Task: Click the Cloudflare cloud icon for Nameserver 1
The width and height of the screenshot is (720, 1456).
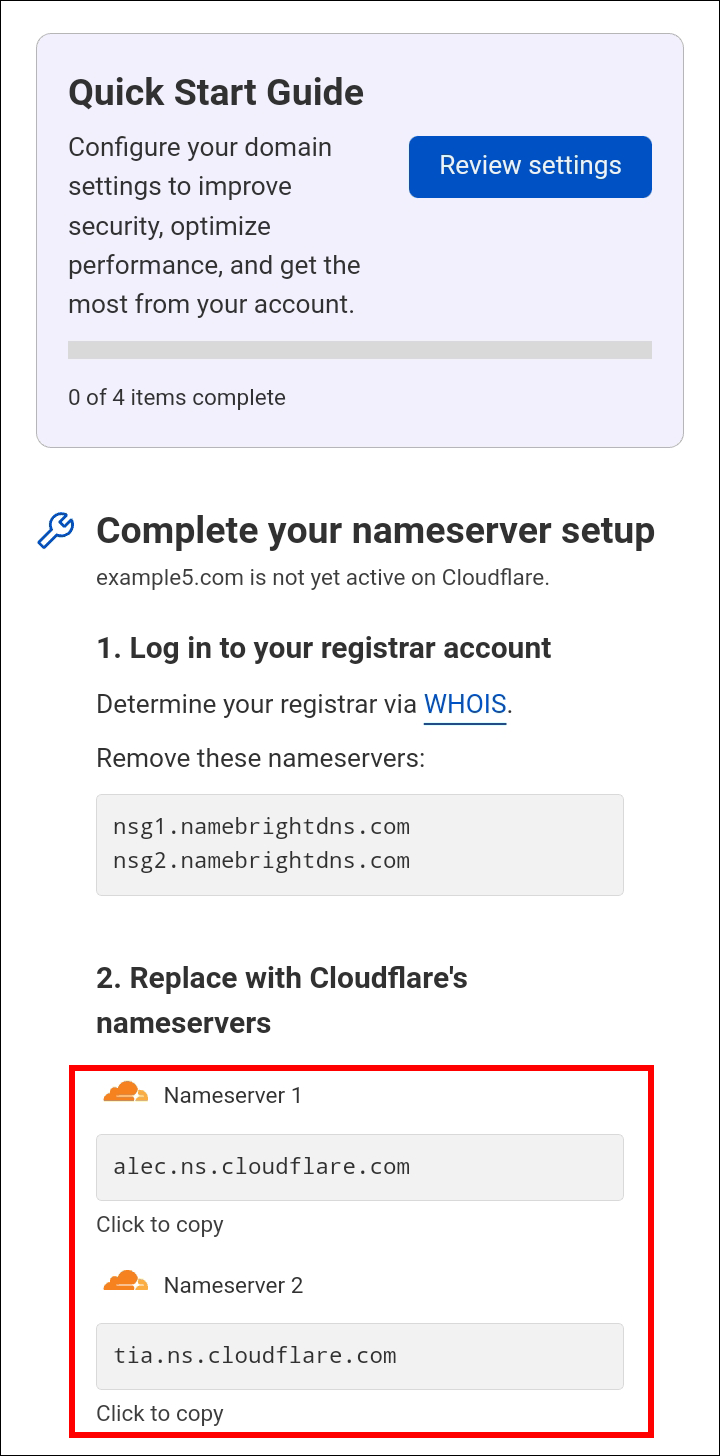Action: pyautogui.click(x=125, y=1093)
